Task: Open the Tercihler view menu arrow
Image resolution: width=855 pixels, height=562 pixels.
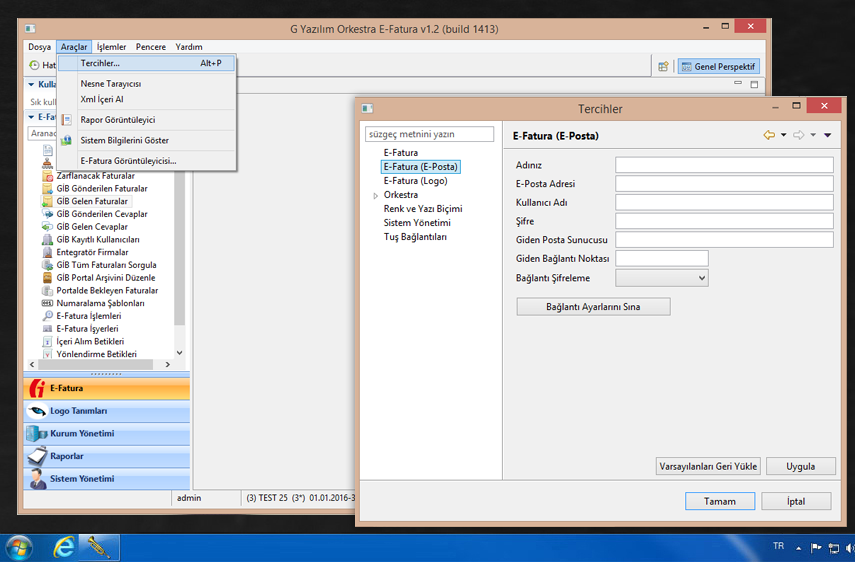Action: tap(828, 135)
